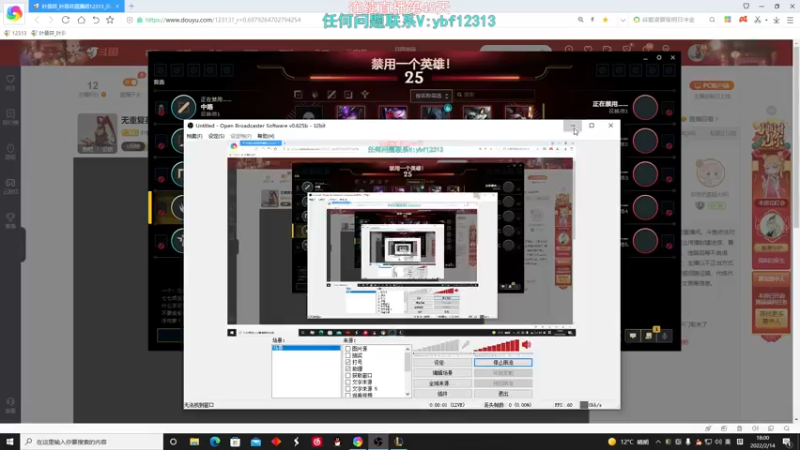Expand the address bar dropdown arrow
This screenshot has width=800, height=450.
pos(622,20)
